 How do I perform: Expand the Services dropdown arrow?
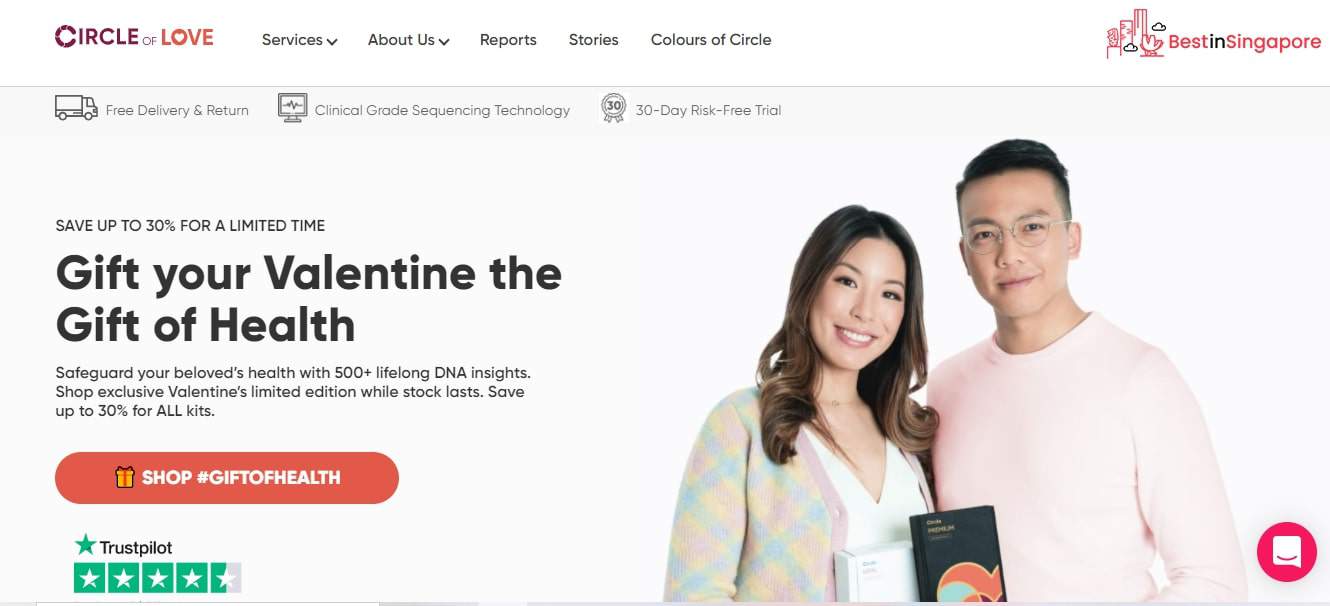(332, 41)
